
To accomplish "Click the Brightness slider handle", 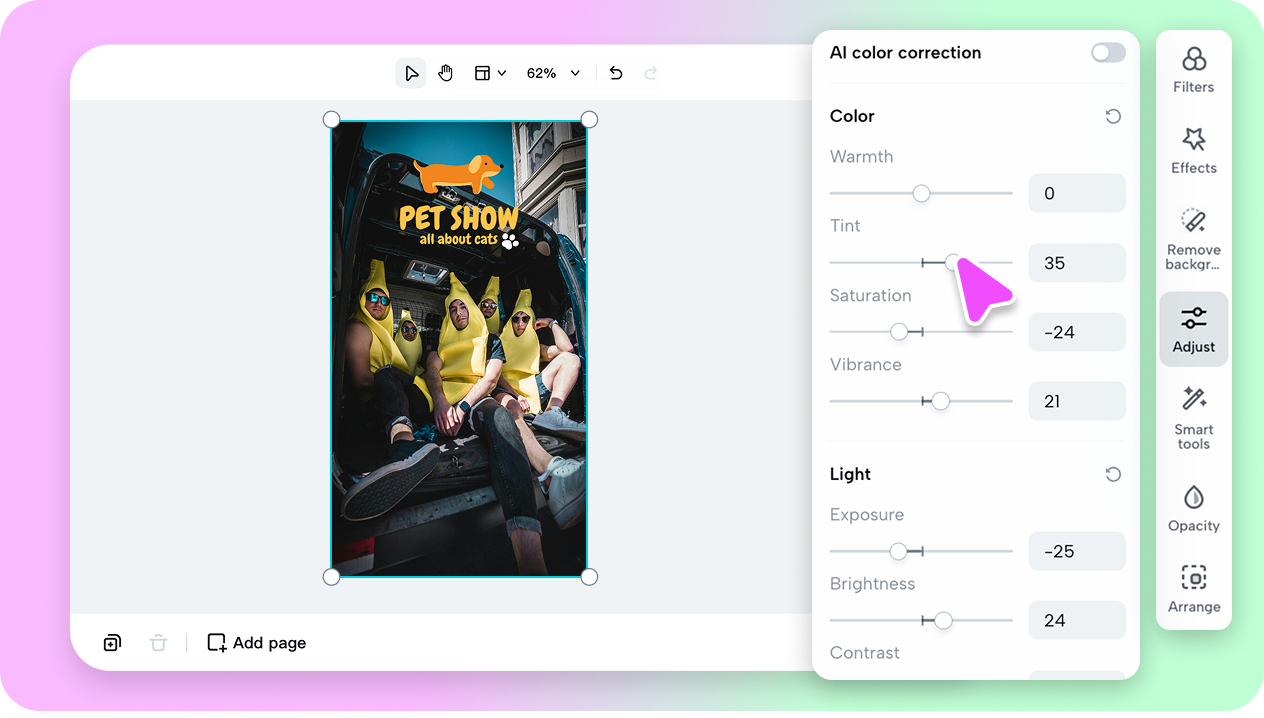I will click(943, 620).
